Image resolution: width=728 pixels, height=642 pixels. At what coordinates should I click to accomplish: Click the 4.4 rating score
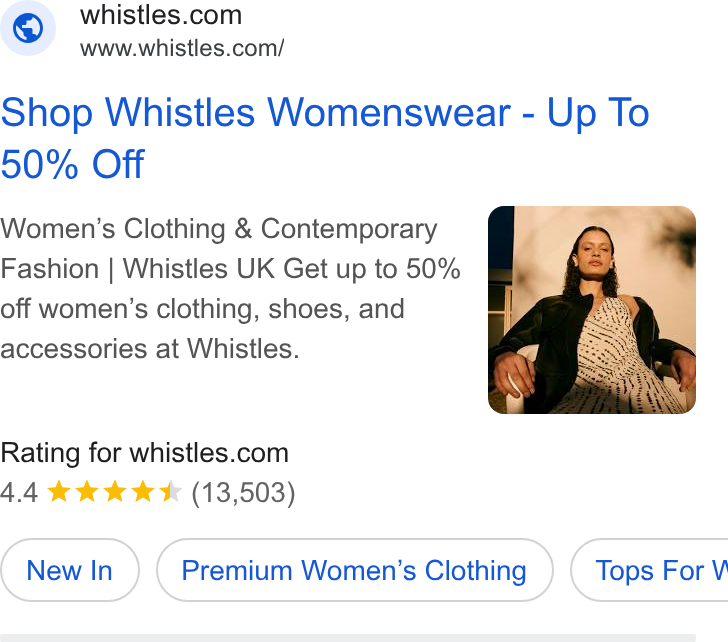(x=19, y=493)
